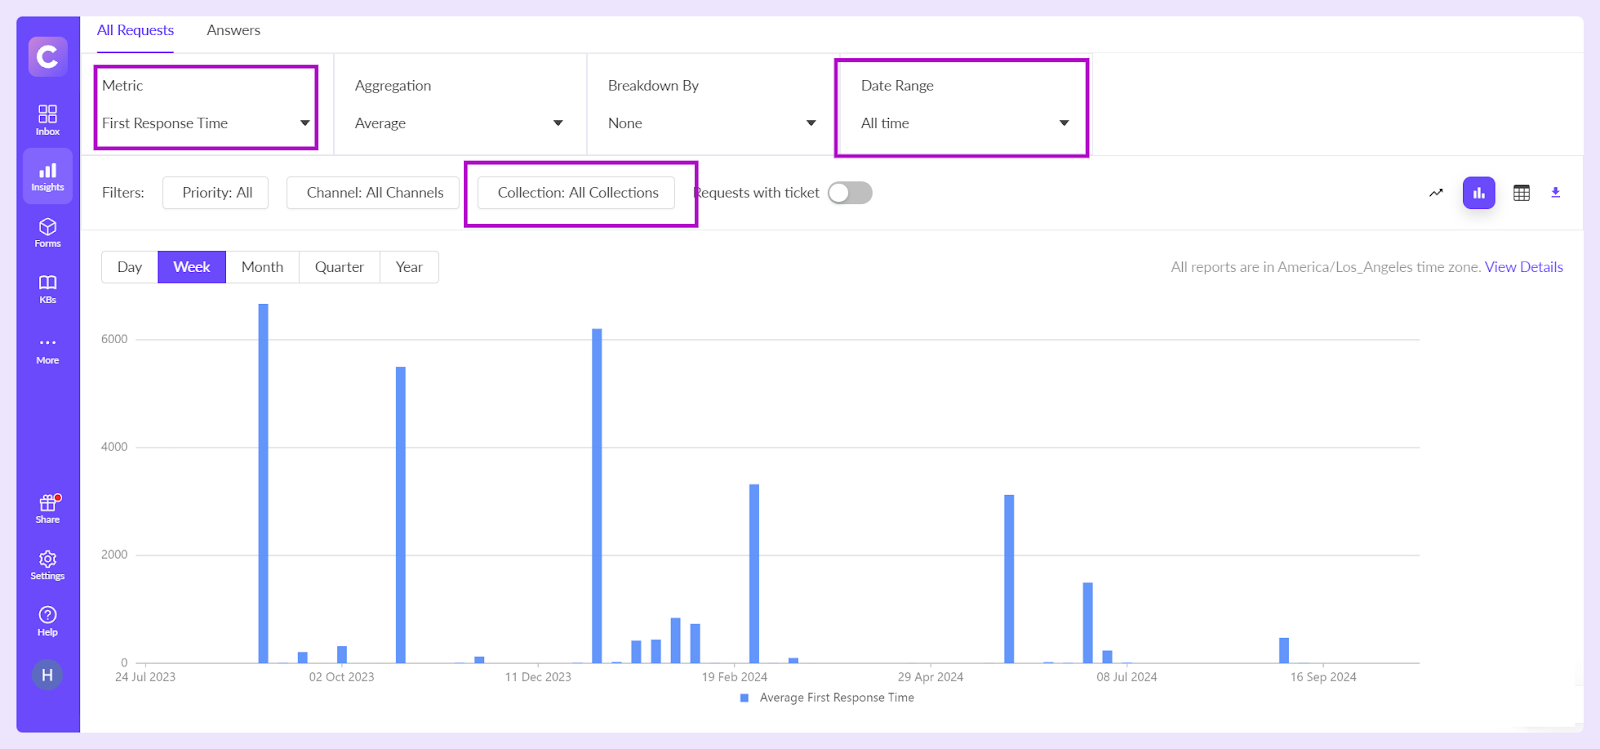This screenshot has height=749, width=1600.
Task: Click the '19 Feb 2024' axis label
Action: coord(735,677)
